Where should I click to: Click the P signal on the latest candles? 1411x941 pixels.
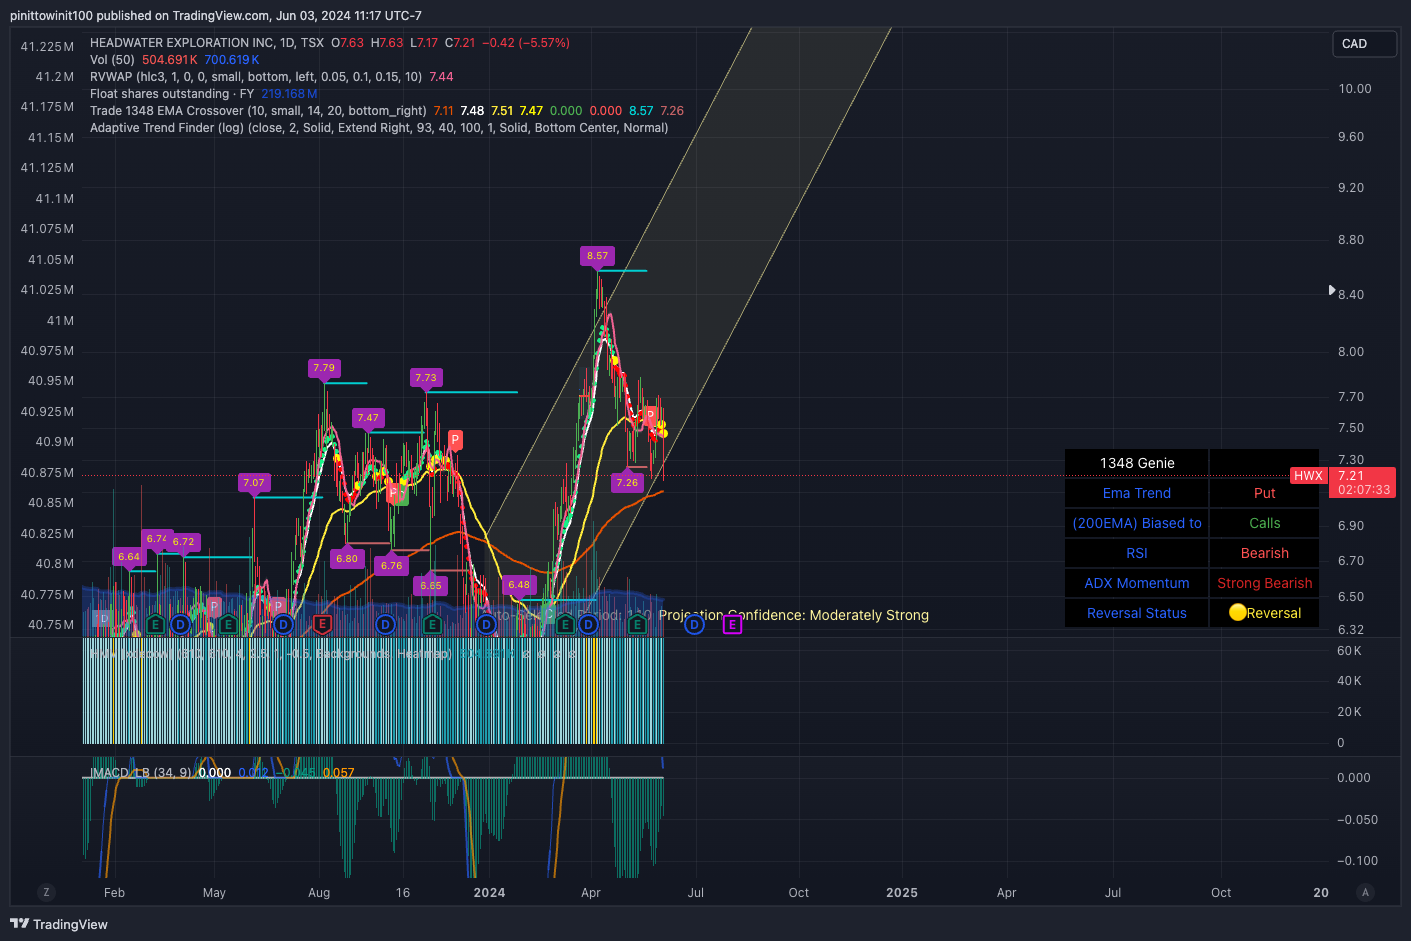[x=650, y=414]
